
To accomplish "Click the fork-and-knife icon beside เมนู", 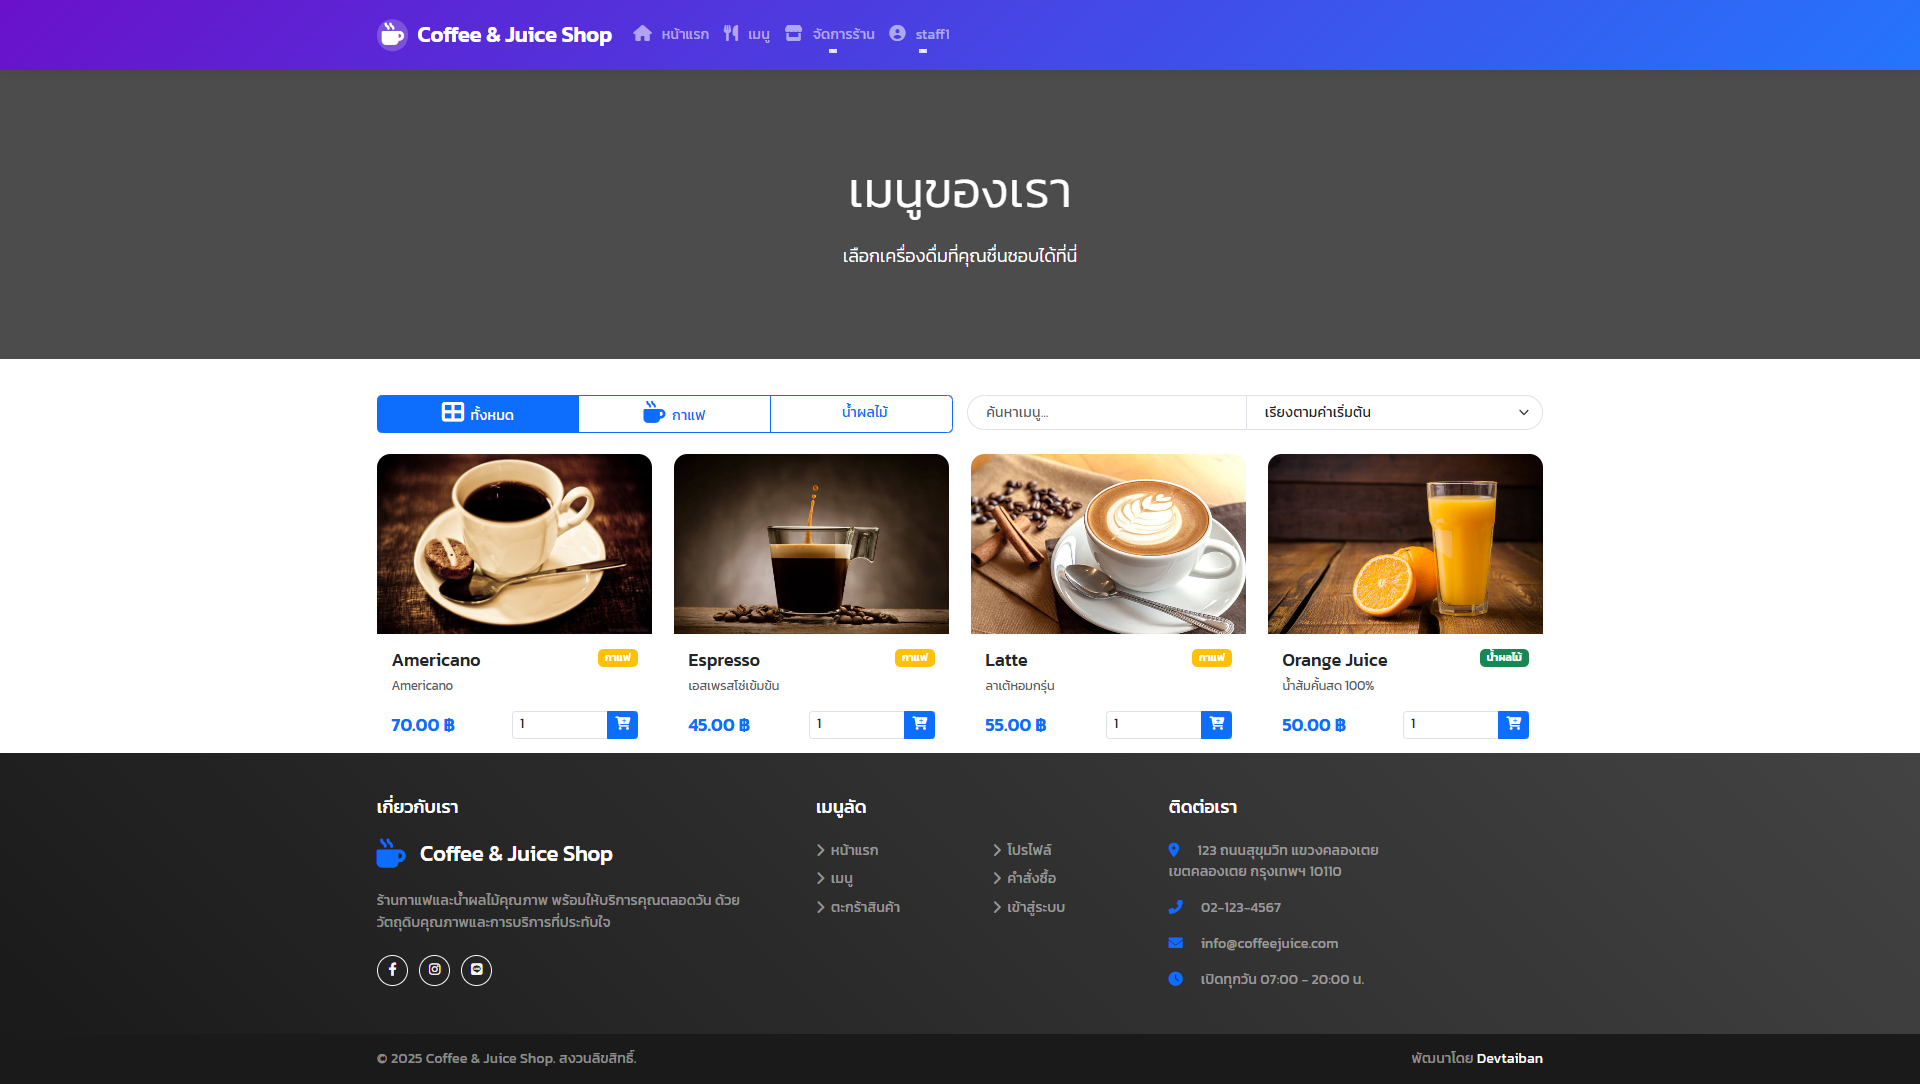I will click(732, 33).
